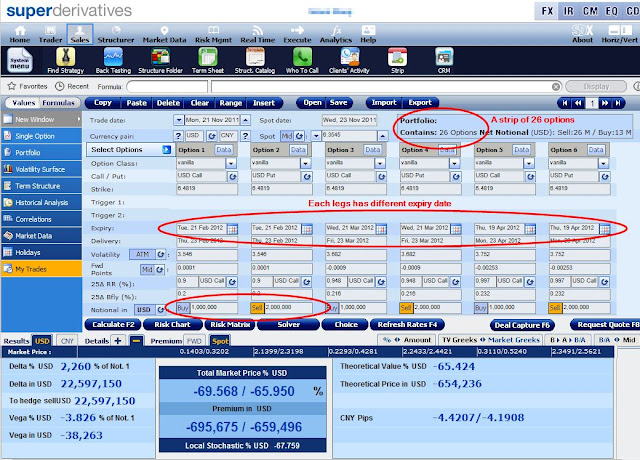
Task: Open the Market Data top navigation icon
Action: click(164, 34)
